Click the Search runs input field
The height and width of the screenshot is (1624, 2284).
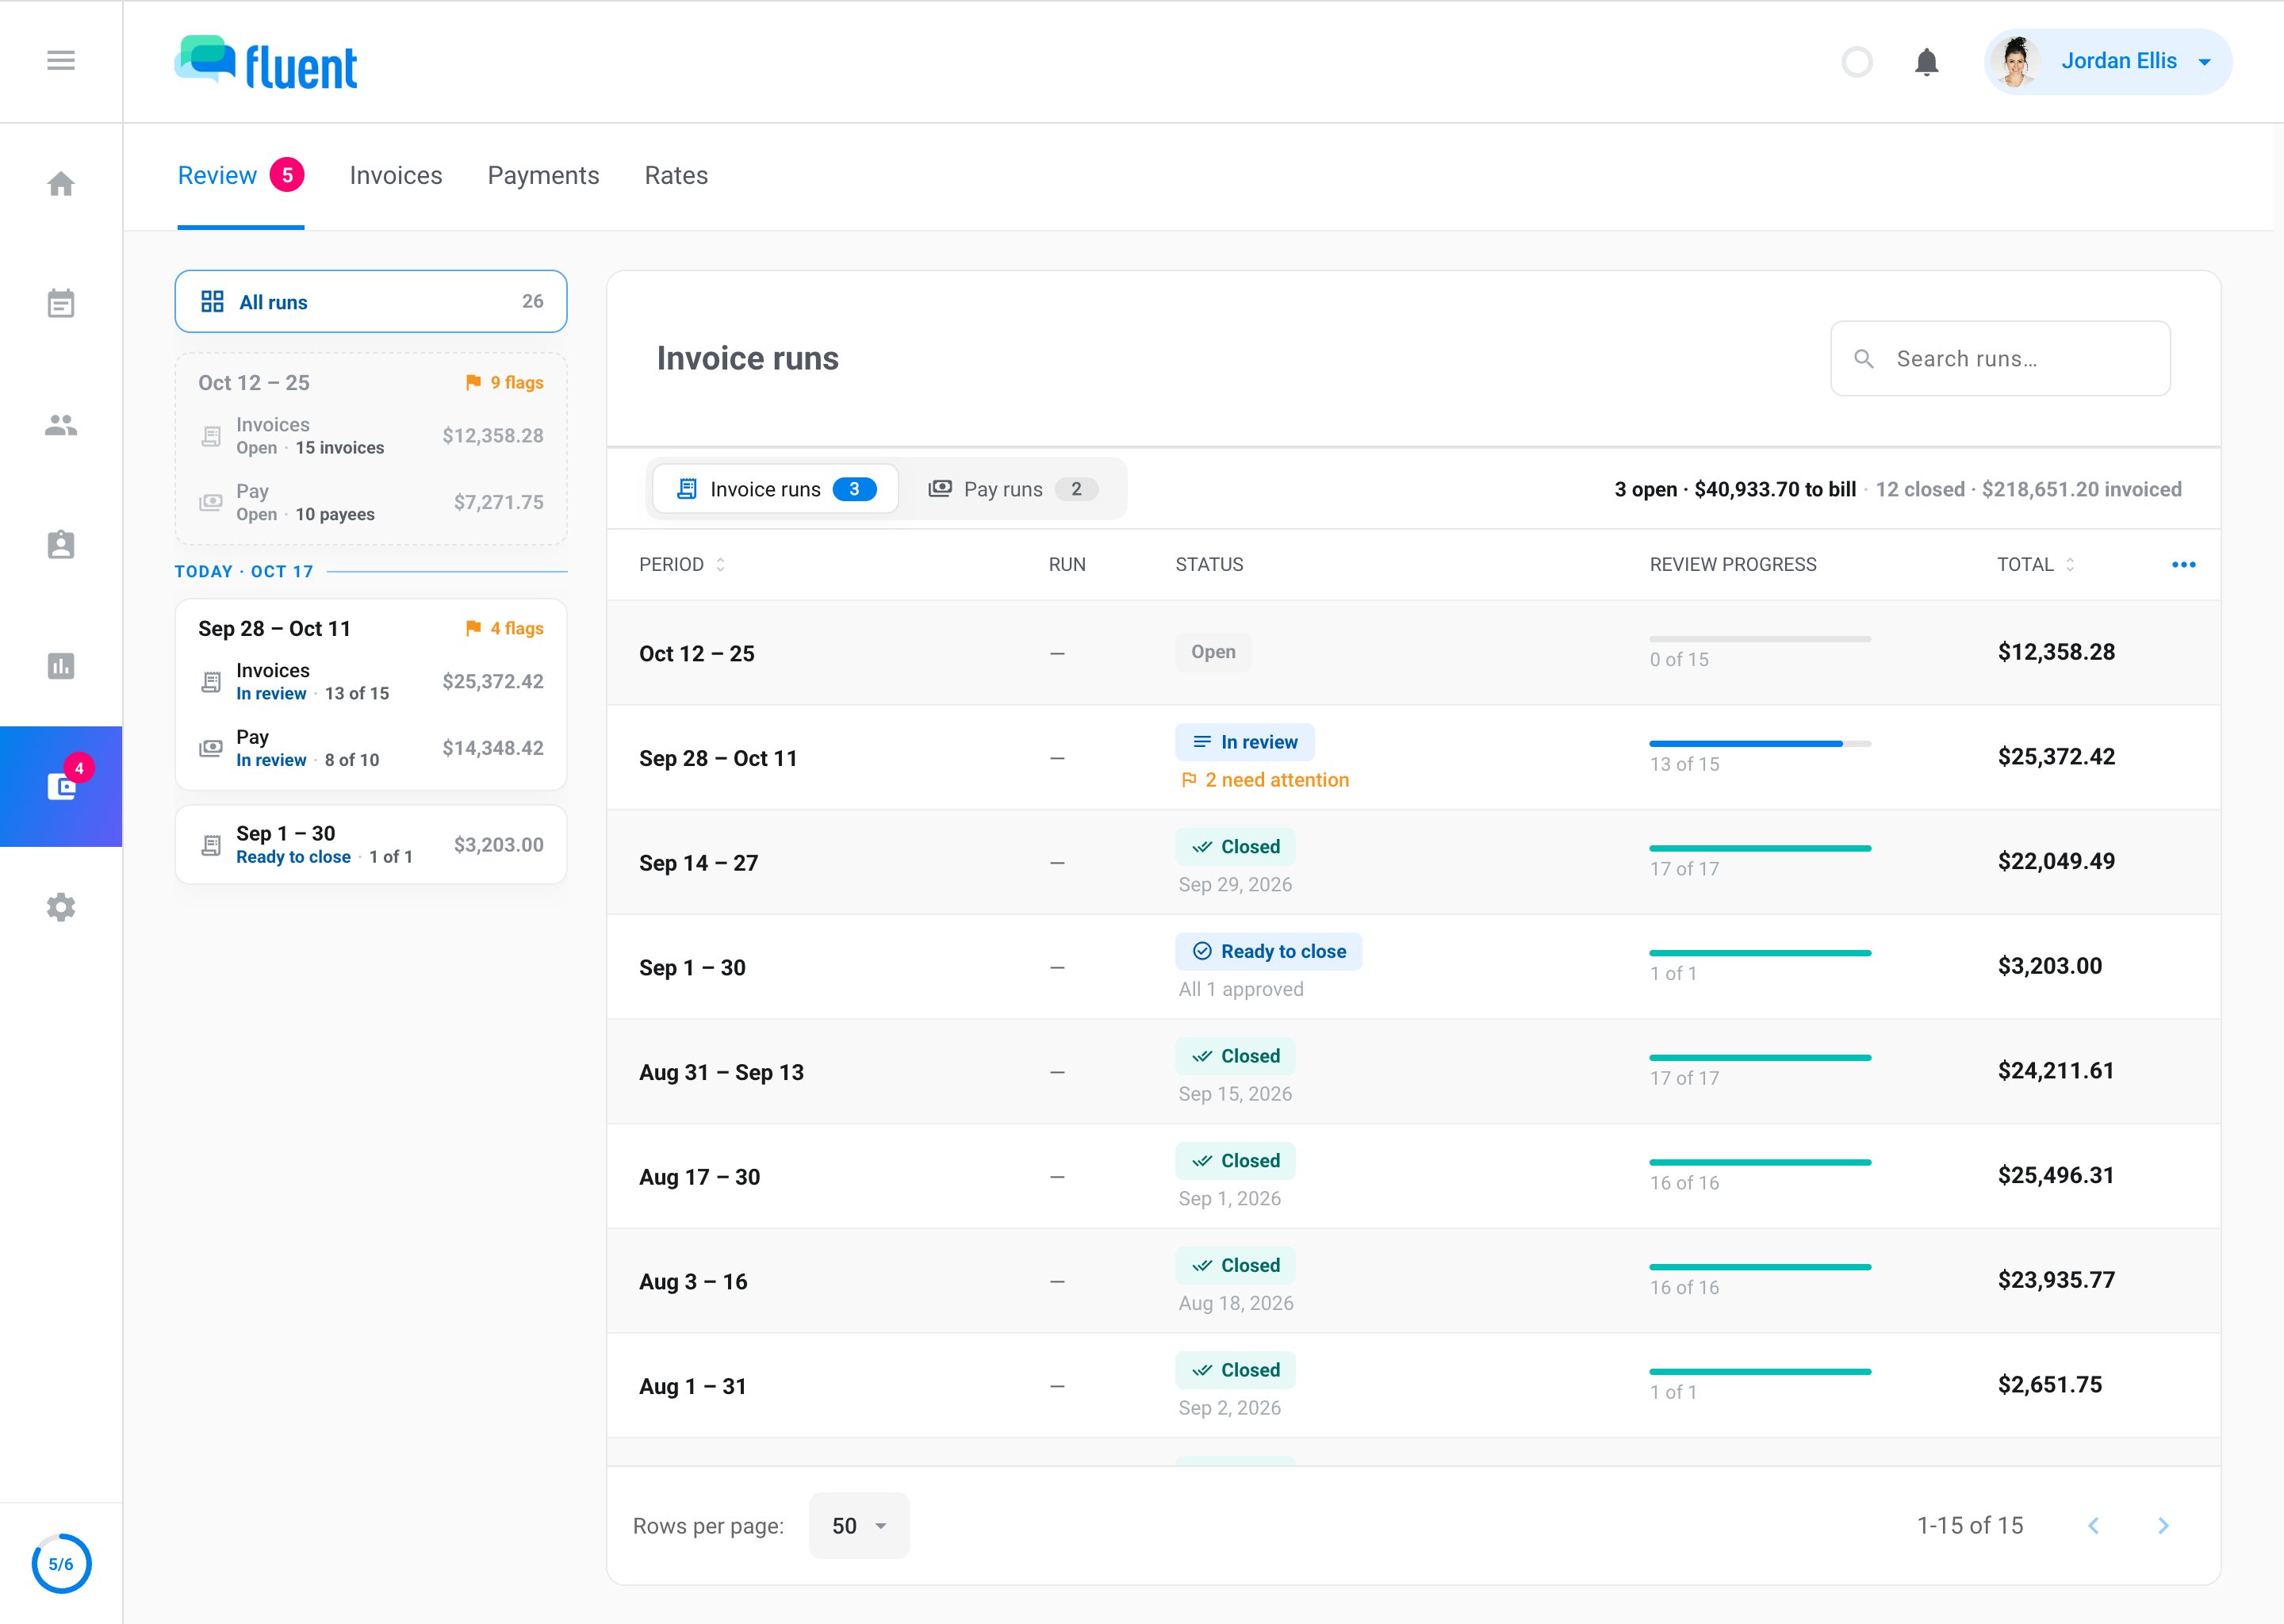point(2000,359)
